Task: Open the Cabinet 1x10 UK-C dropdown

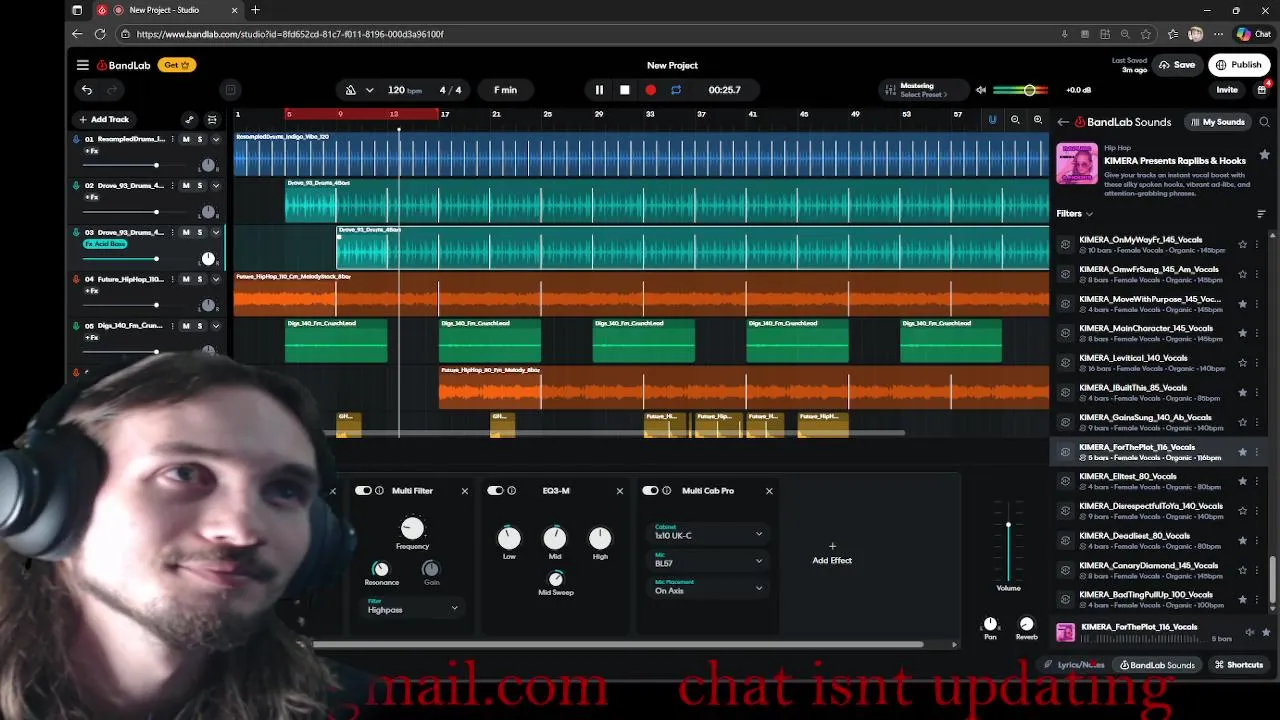Action: tap(708, 532)
